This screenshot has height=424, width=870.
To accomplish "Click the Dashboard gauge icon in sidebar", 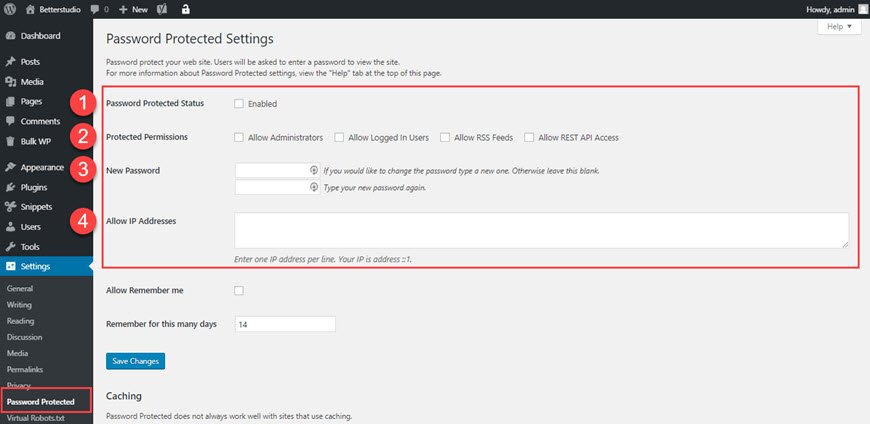I will tap(9, 36).
